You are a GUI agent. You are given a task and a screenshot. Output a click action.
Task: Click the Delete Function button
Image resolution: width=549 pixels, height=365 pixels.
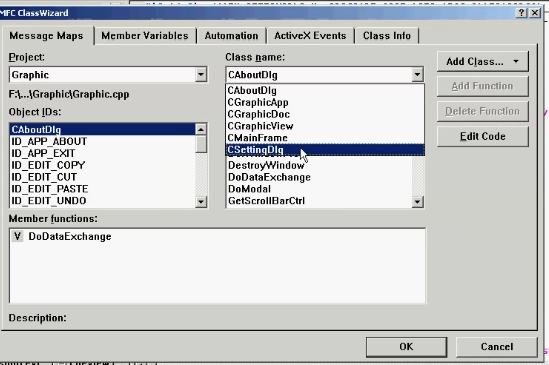[x=482, y=111]
